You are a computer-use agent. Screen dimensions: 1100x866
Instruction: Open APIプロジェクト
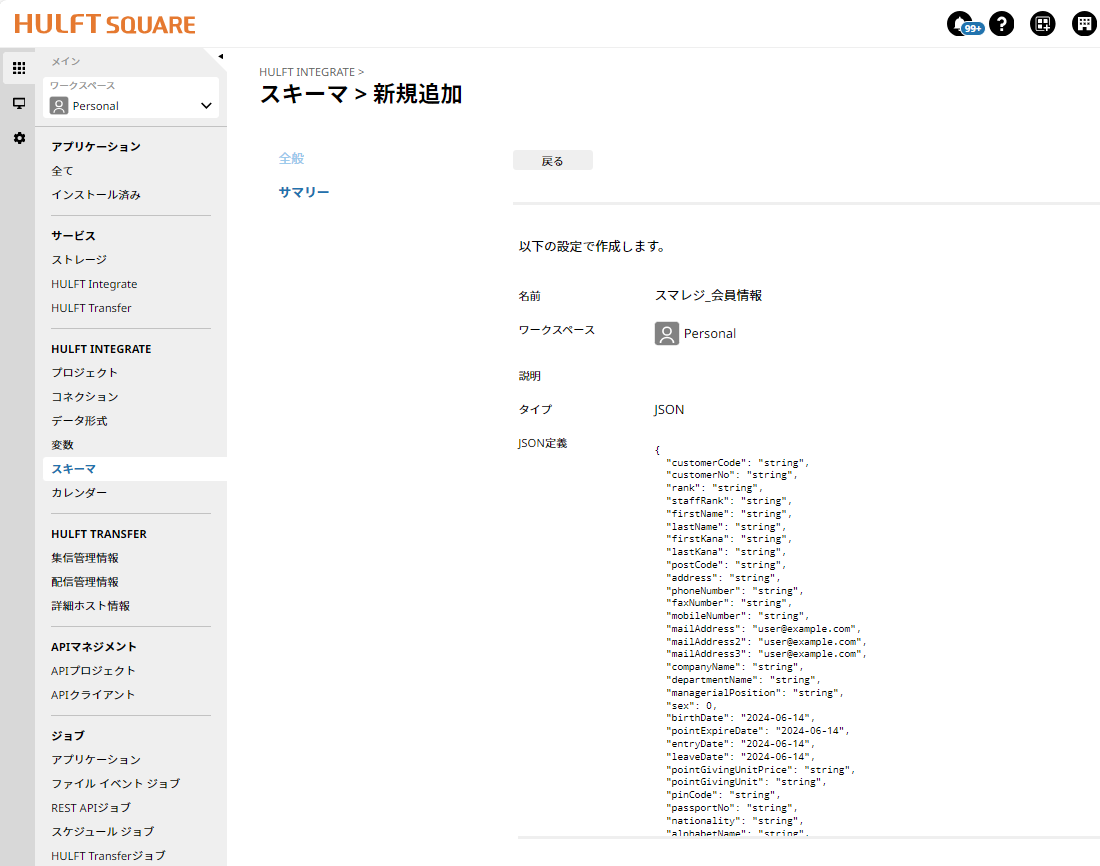pyautogui.click(x=93, y=671)
